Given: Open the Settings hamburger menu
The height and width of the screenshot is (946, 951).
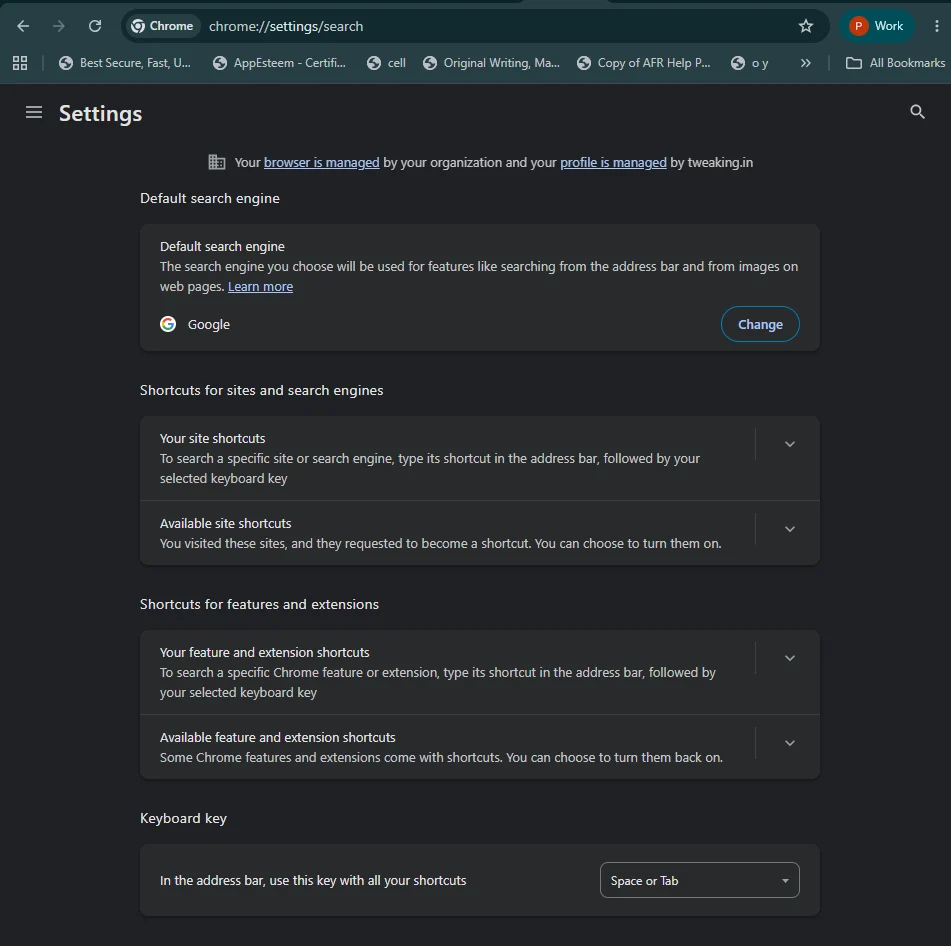Looking at the screenshot, I should [34, 113].
